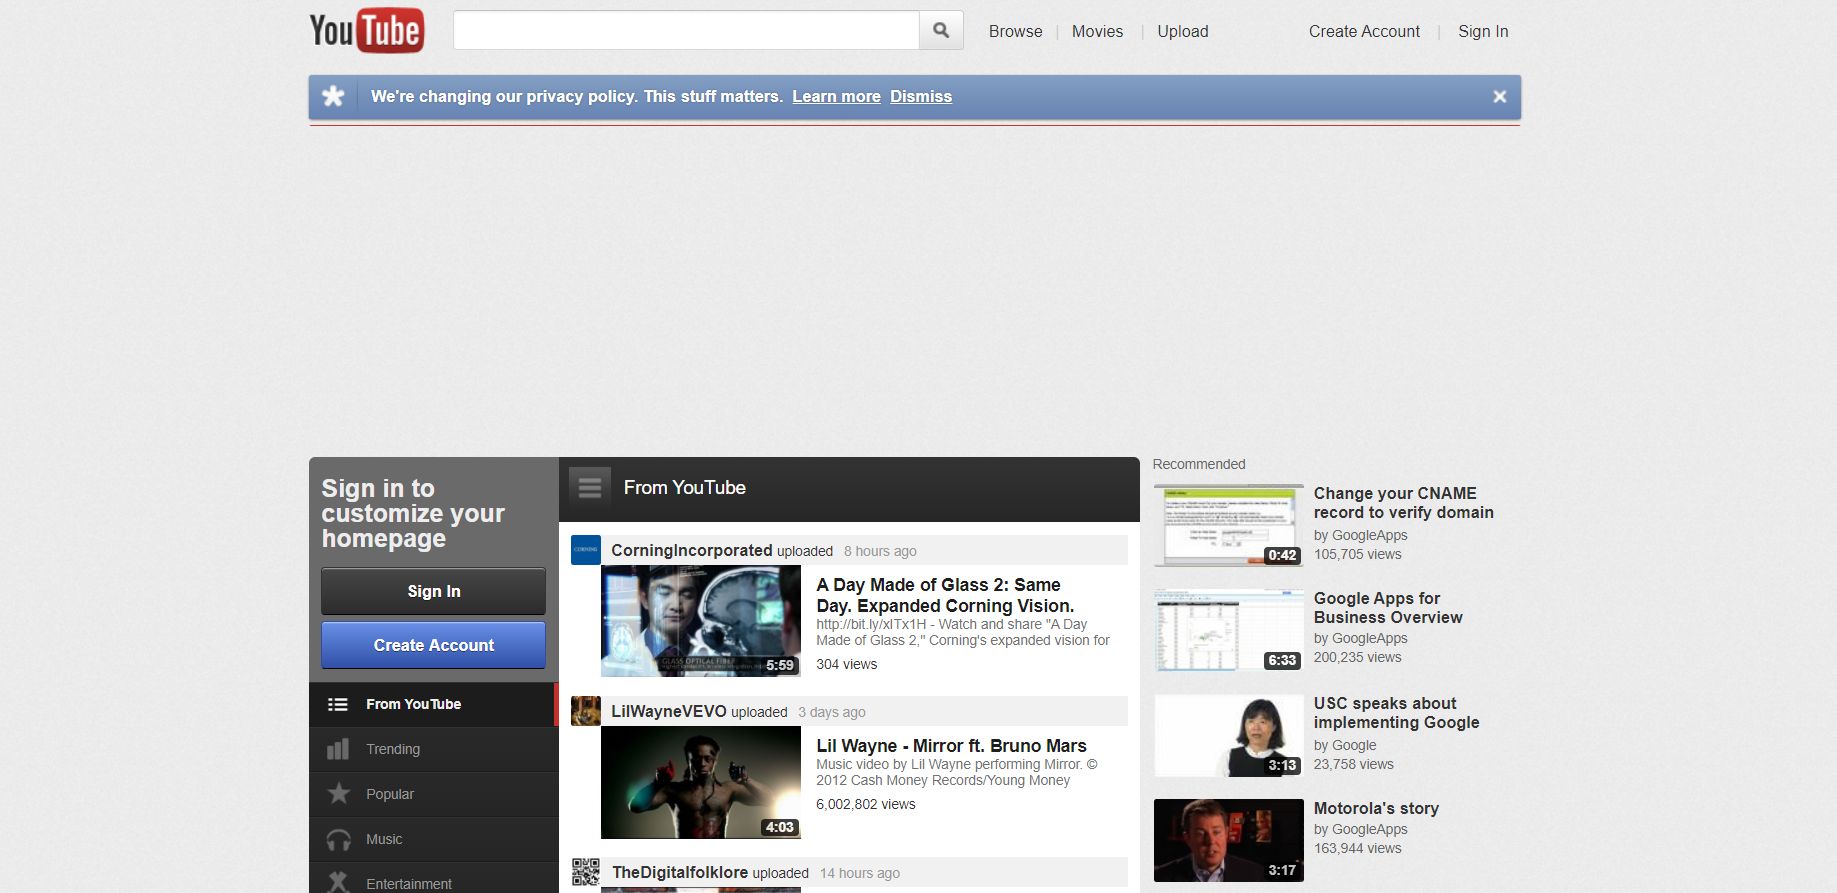
Task: Play the A Day Made of Glass 2 thumbnail
Action: coord(700,621)
